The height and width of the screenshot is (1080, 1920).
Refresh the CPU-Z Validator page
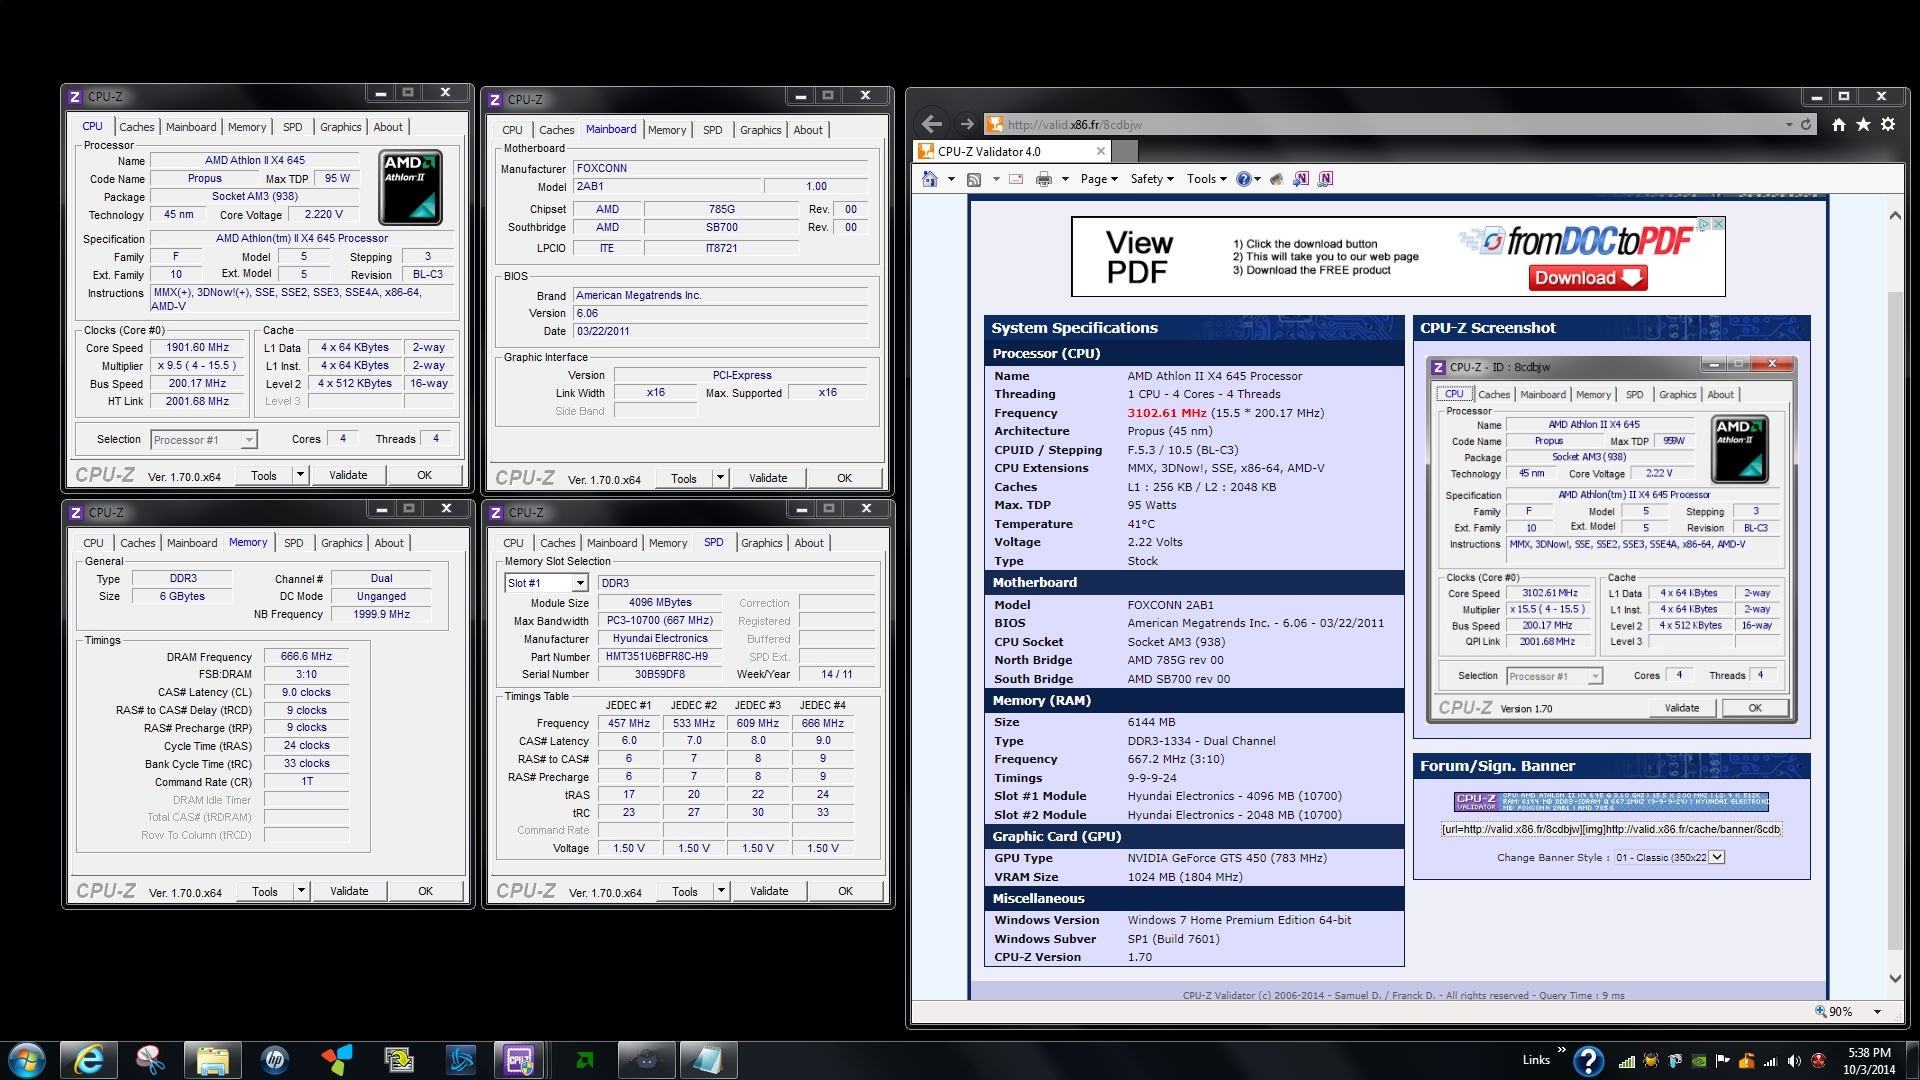pos(1806,125)
